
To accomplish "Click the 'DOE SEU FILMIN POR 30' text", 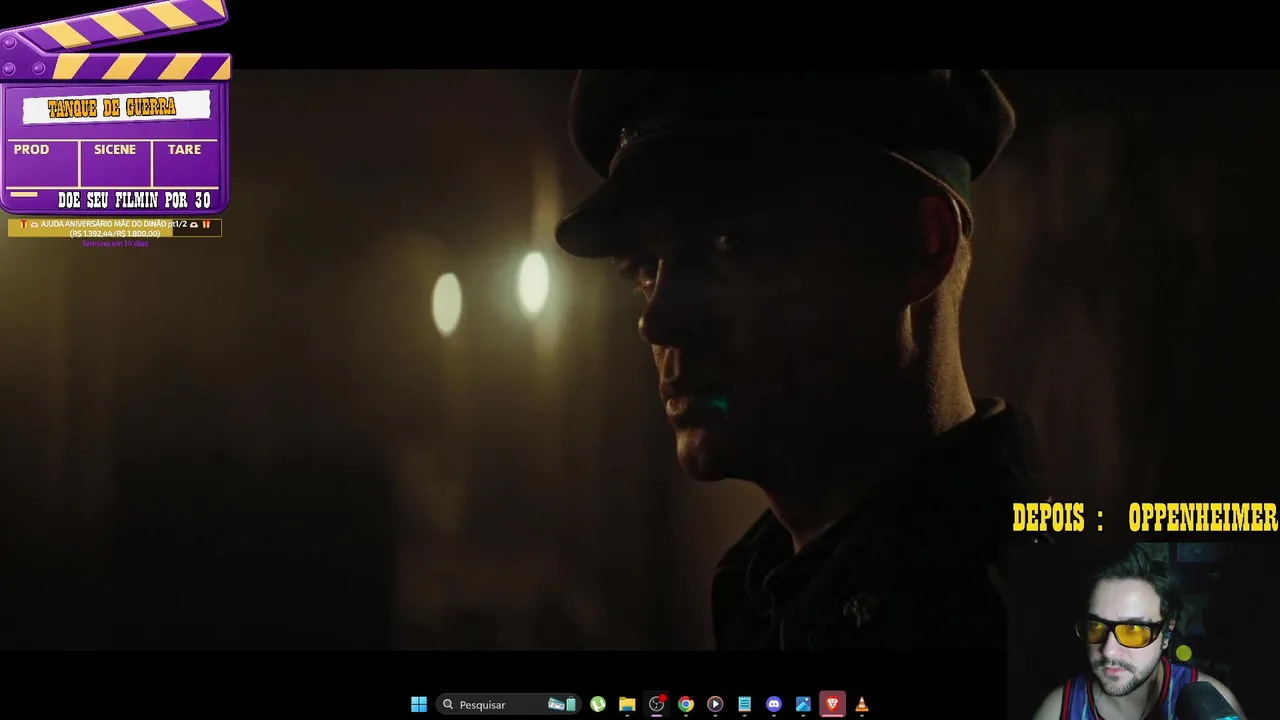I will [x=134, y=200].
